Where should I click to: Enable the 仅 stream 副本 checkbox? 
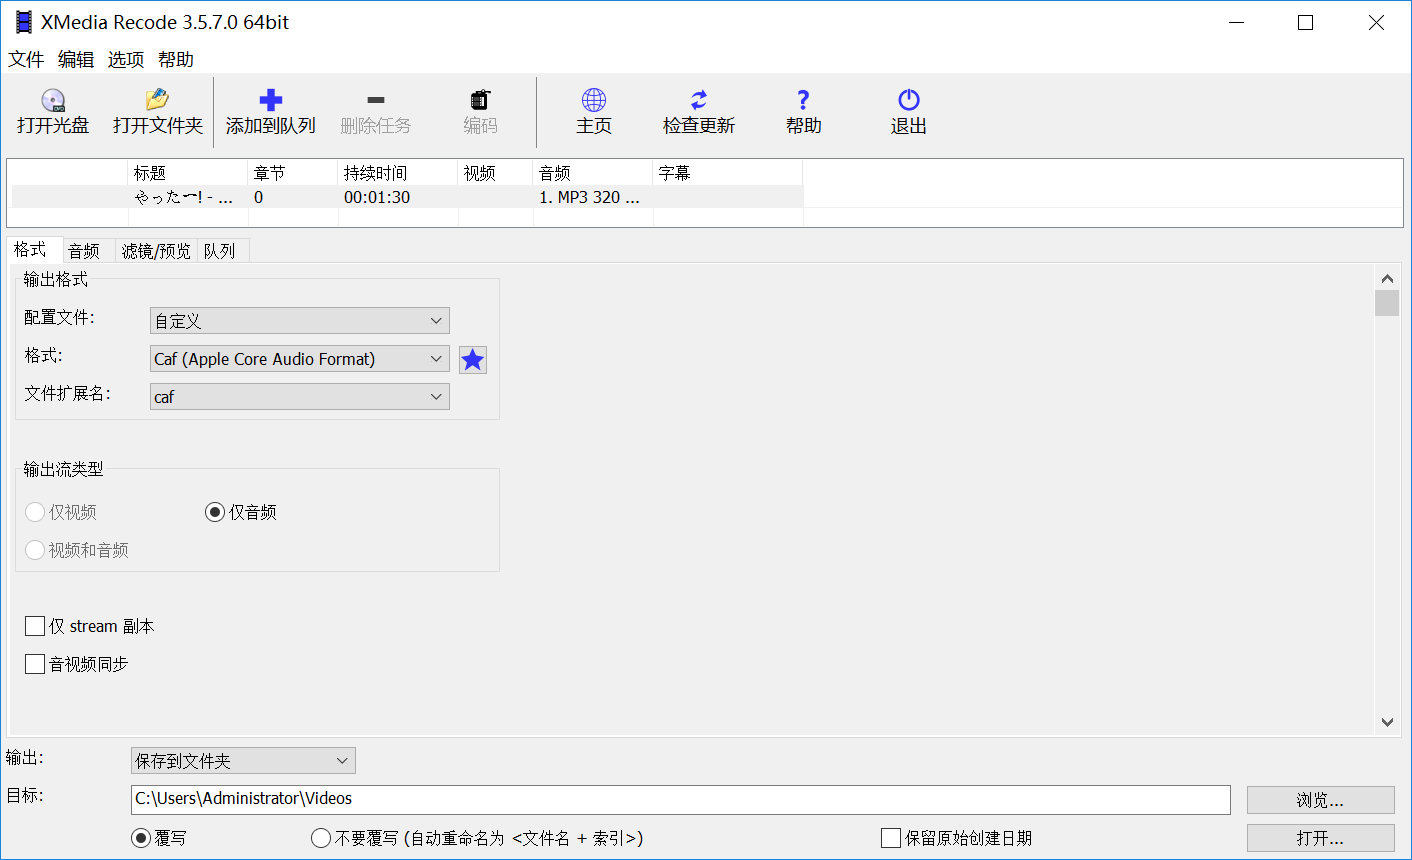(34, 625)
